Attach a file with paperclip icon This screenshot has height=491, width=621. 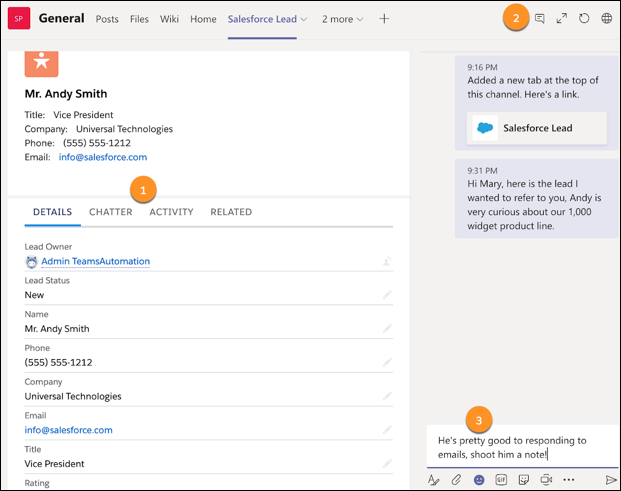[x=456, y=480]
